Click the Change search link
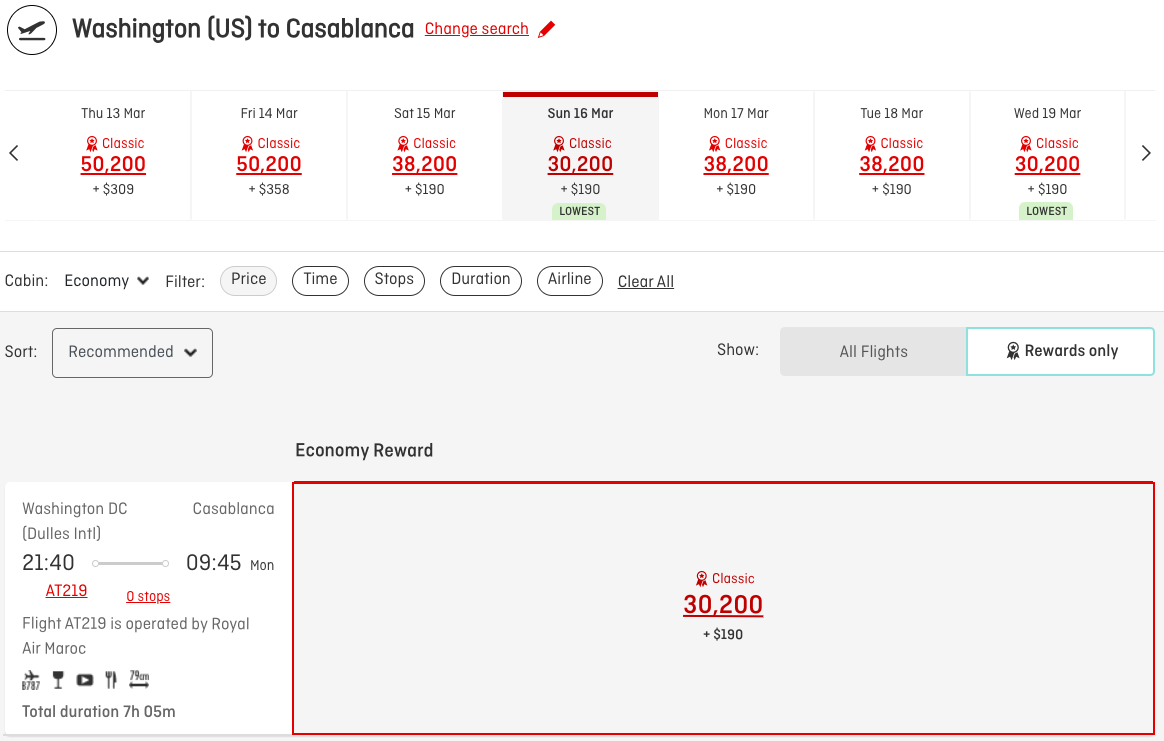Image resolution: width=1164 pixels, height=741 pixels. [477, 29]
